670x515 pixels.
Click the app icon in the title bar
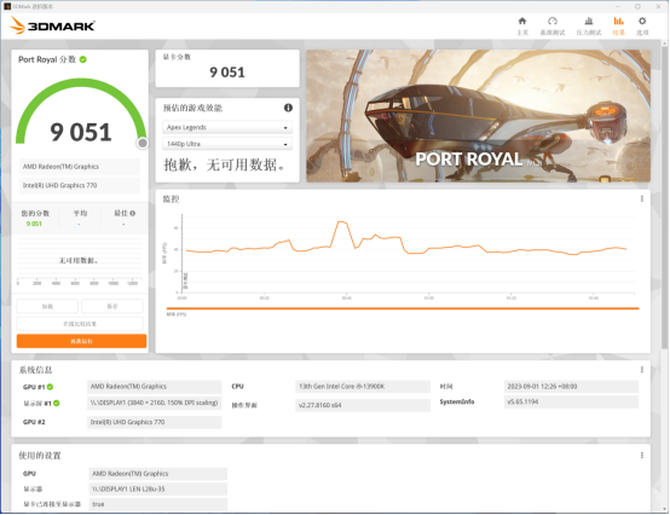[x=7, y=6]
